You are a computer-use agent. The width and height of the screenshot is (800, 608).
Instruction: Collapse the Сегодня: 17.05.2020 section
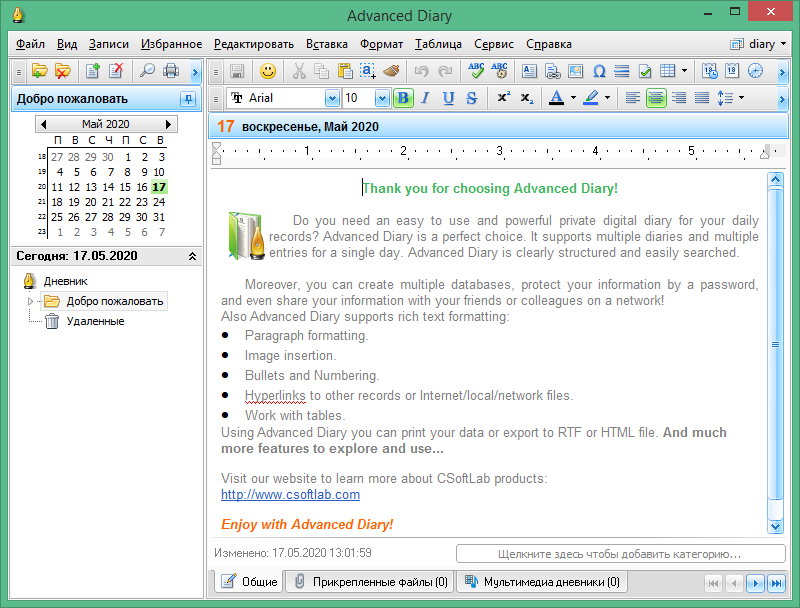[192, 256]
